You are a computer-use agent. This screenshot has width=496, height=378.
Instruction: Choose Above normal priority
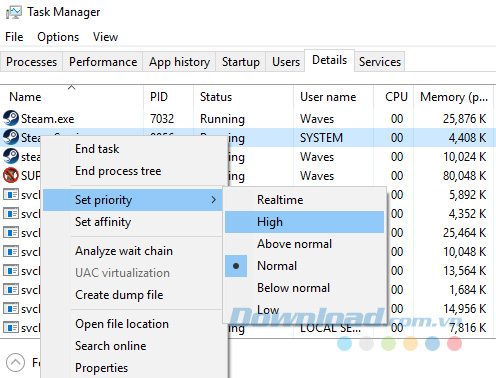(304, 244)
